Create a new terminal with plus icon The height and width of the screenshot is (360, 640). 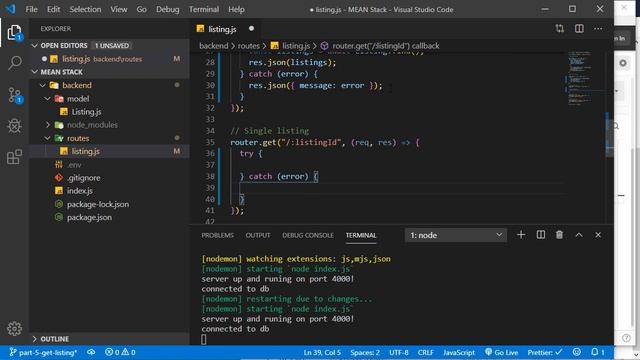pos(521,235)
